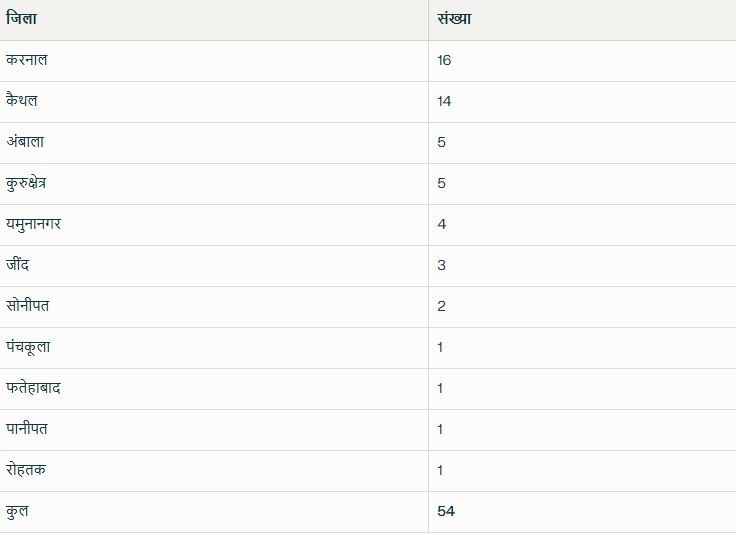Click the count value in अंबाला row

pyautogui.click(x=442, y=142)
